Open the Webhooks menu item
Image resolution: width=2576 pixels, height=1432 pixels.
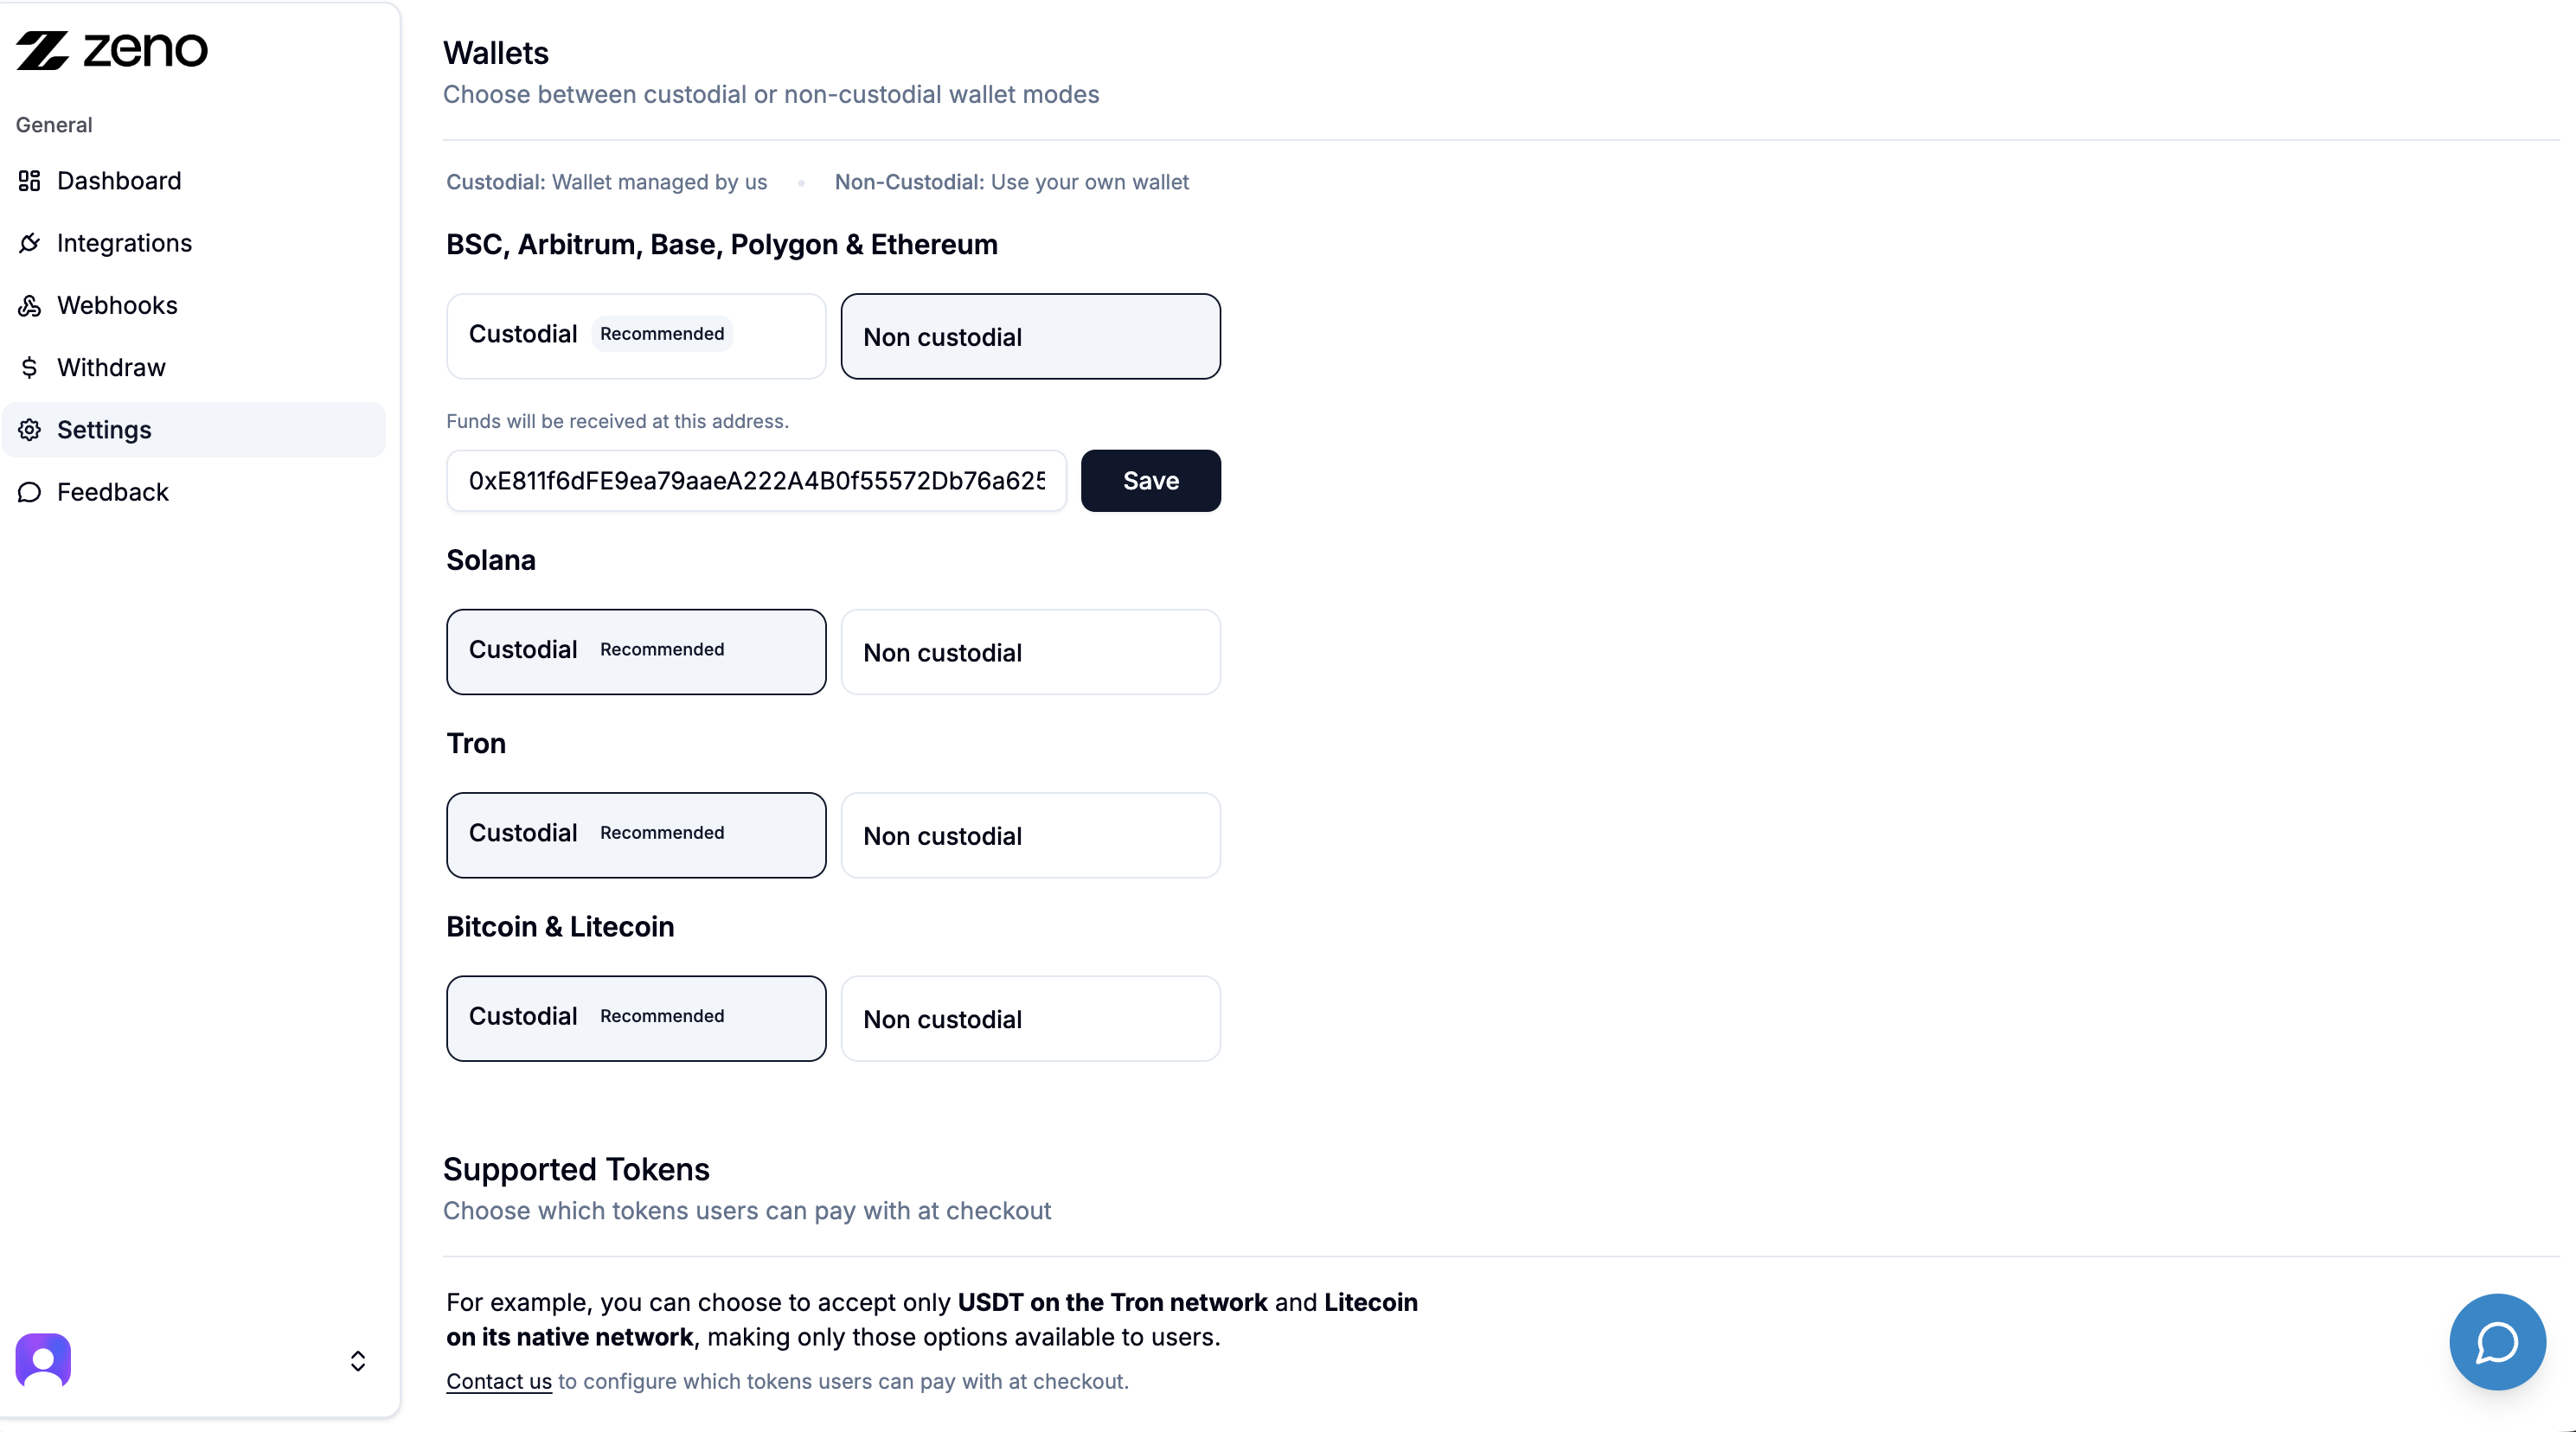(117, 306)
